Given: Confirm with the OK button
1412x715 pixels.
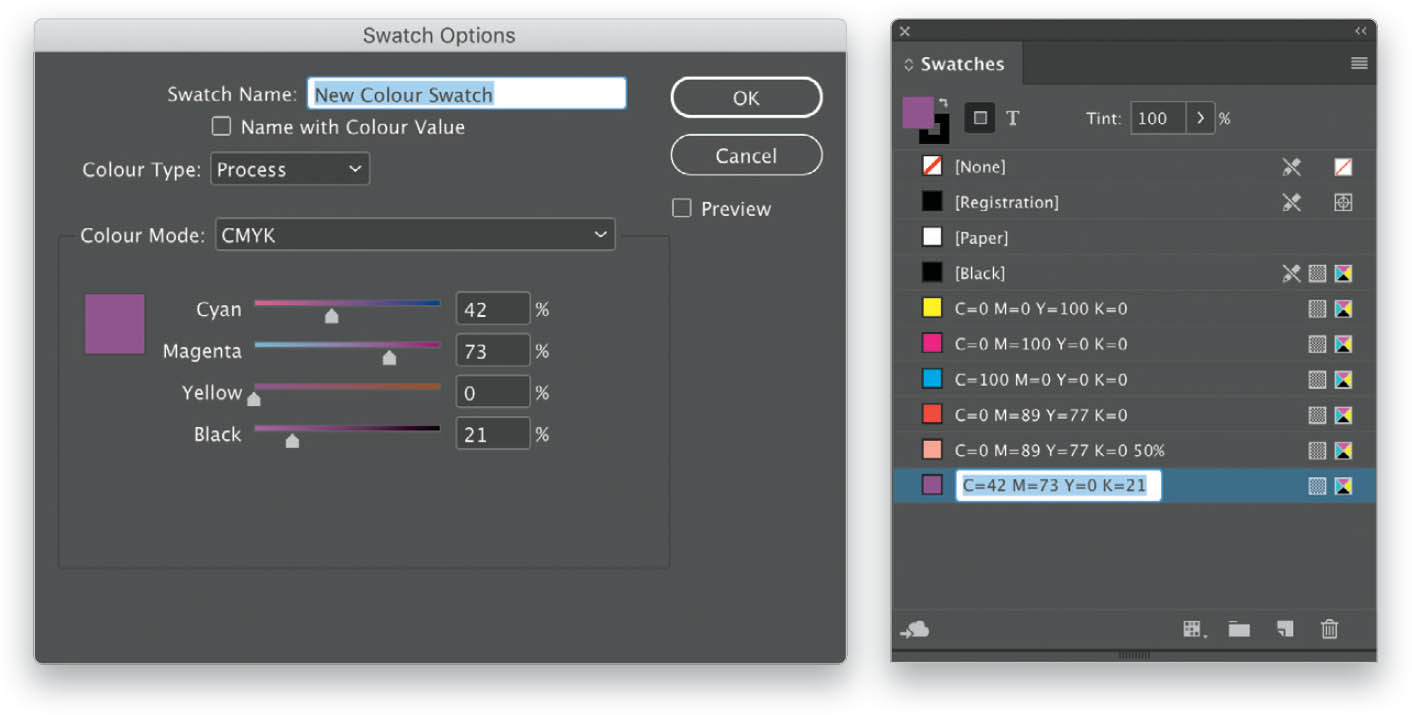Looking at the screenshot, I should [746, 98].
